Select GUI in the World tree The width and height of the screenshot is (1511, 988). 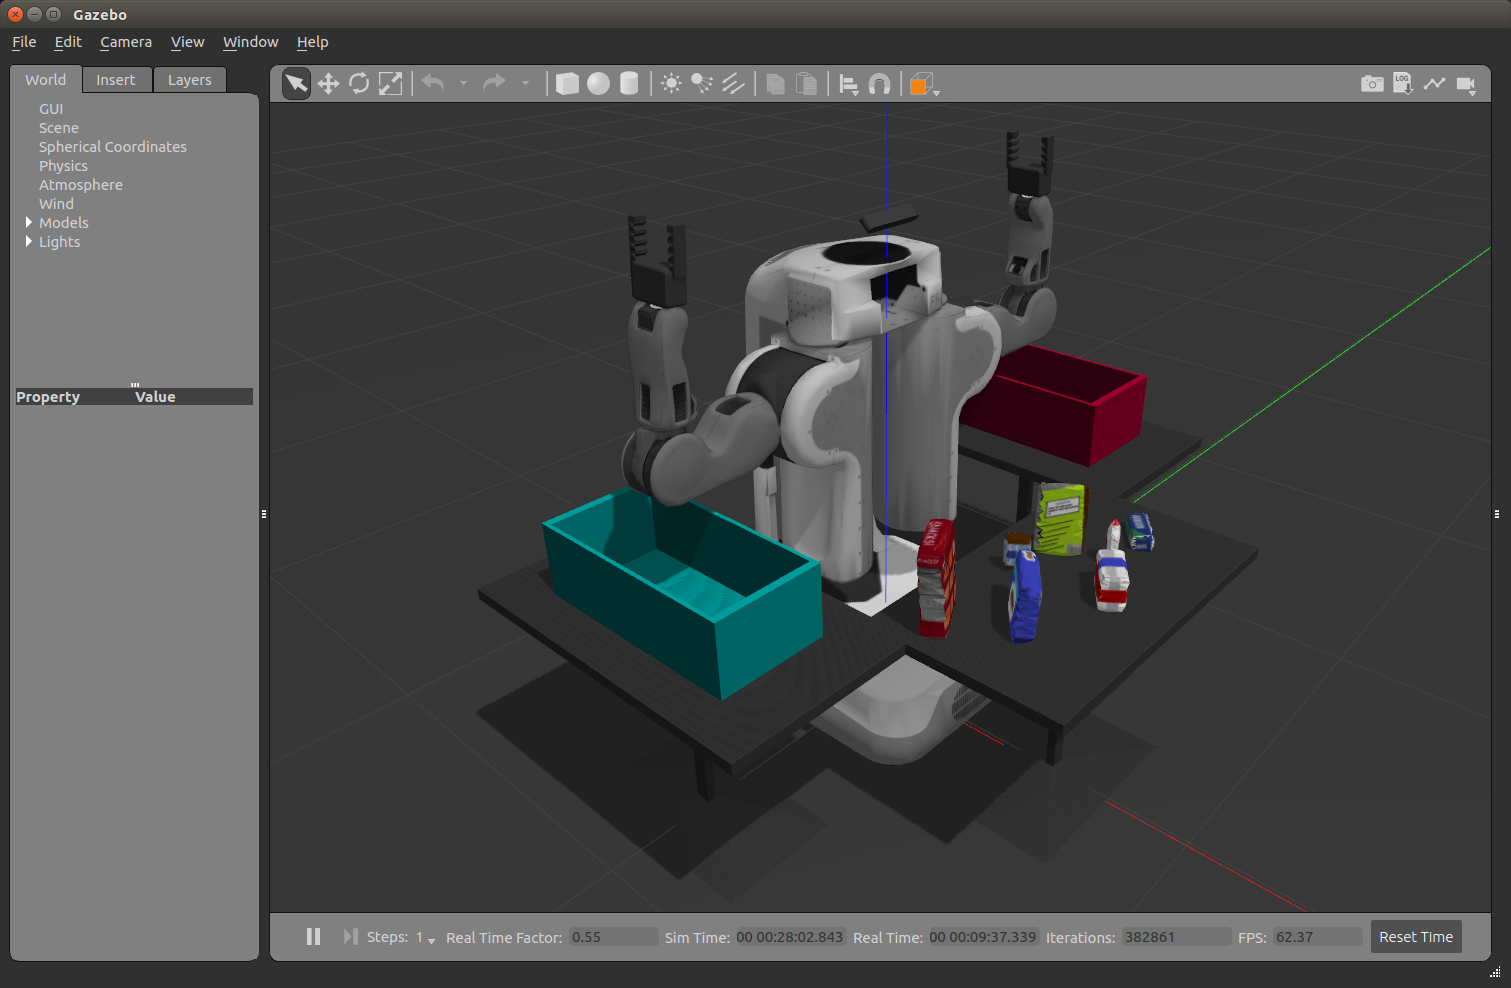point(51,109)
